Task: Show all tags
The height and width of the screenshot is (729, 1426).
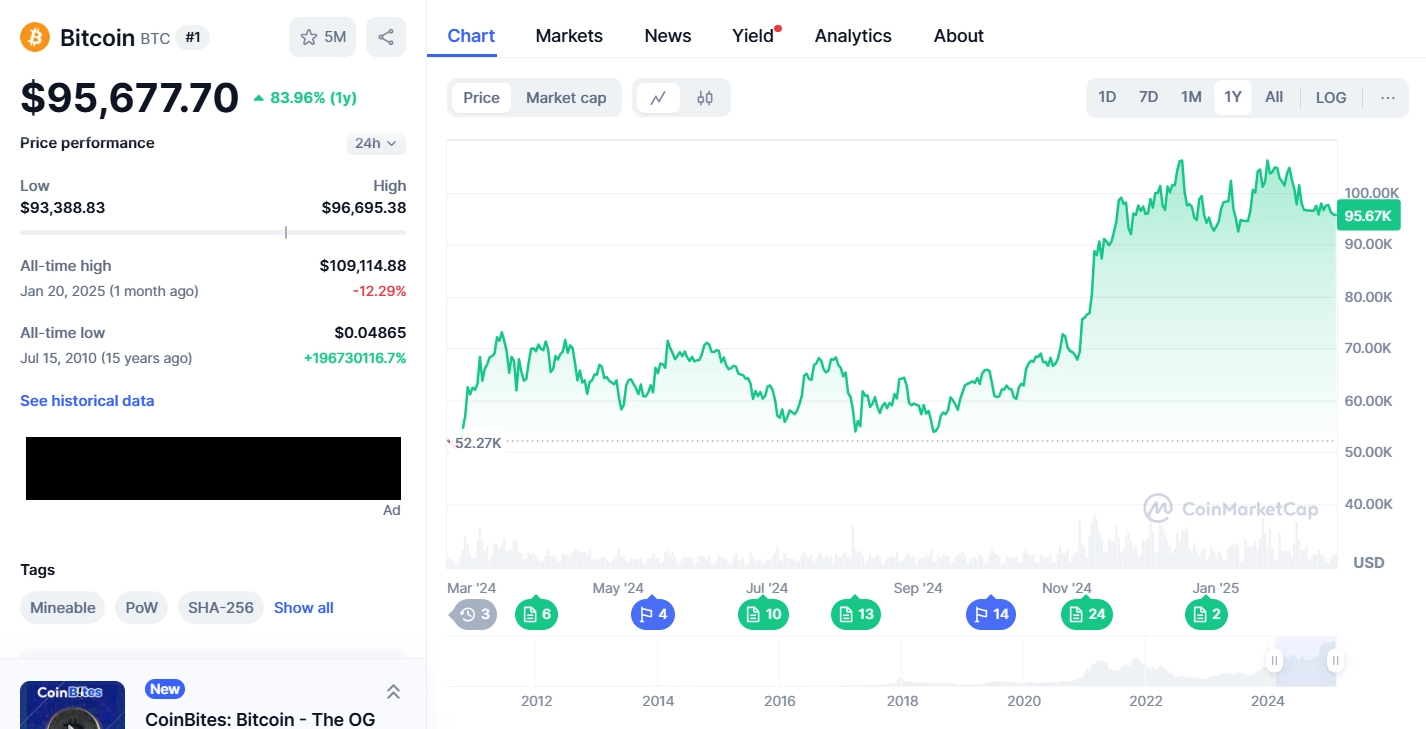Action: tap(304, 608)
